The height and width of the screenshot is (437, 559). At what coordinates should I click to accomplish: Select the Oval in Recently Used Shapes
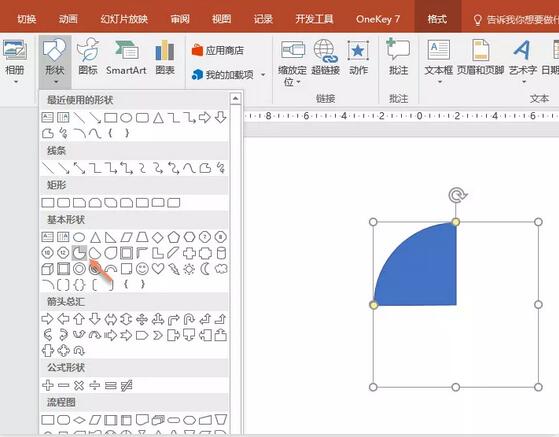[x=126, y=118]
